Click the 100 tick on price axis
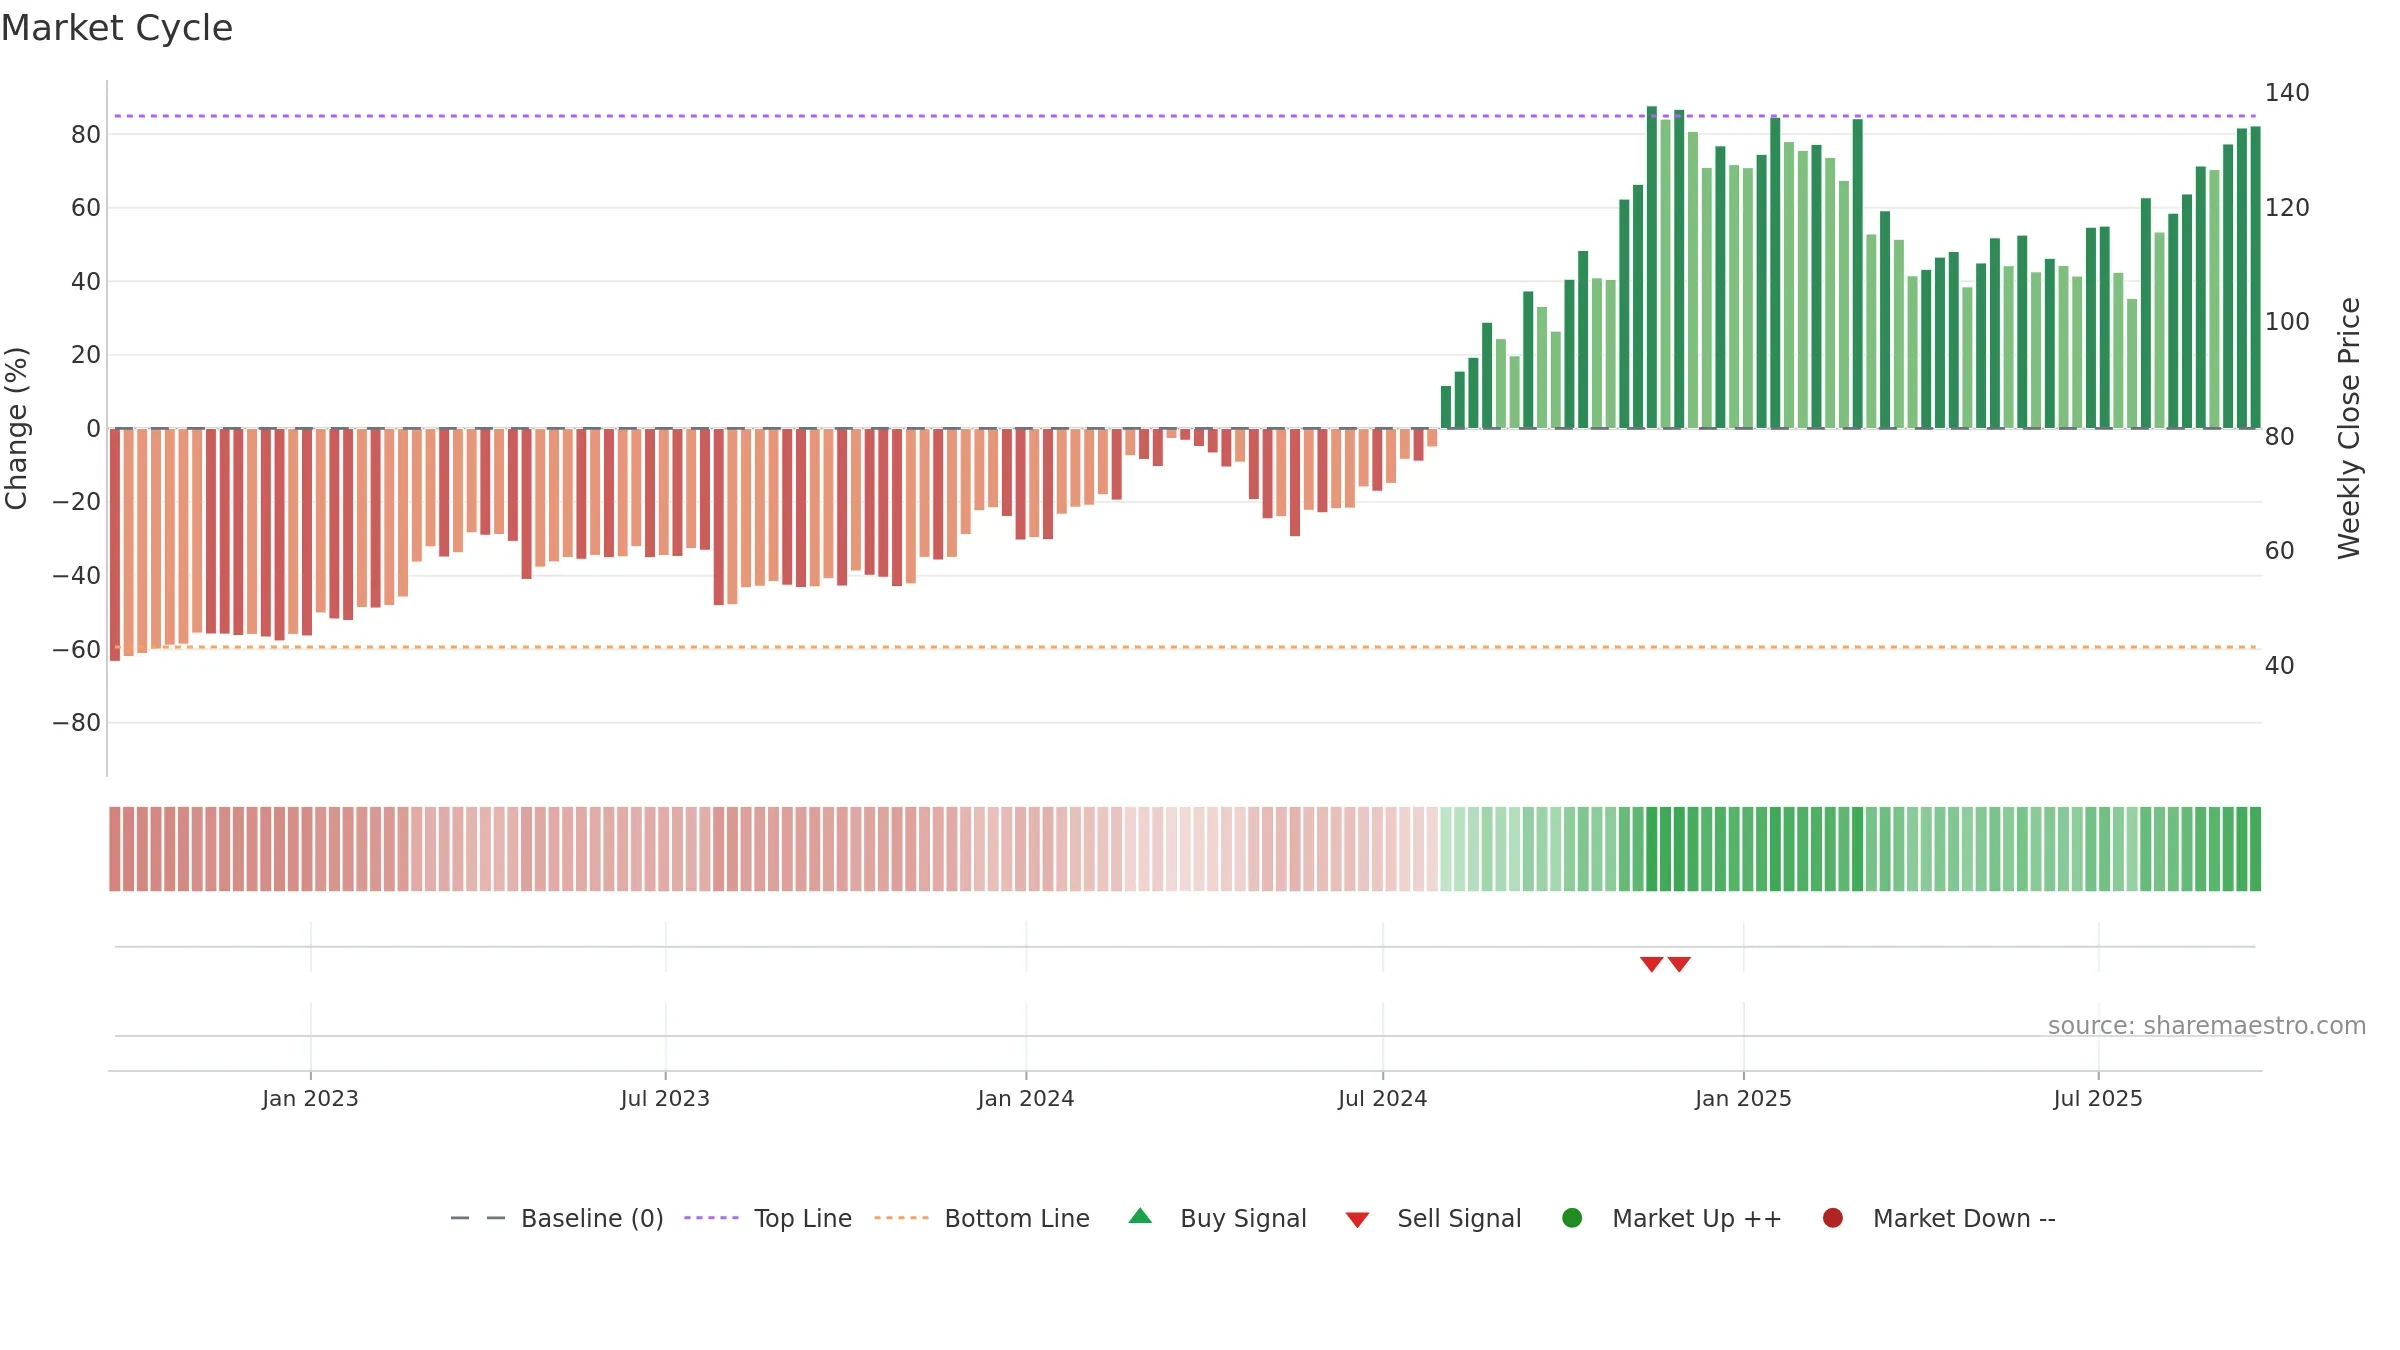This screenshot has width=2400, height=1350. point(2287,321)
